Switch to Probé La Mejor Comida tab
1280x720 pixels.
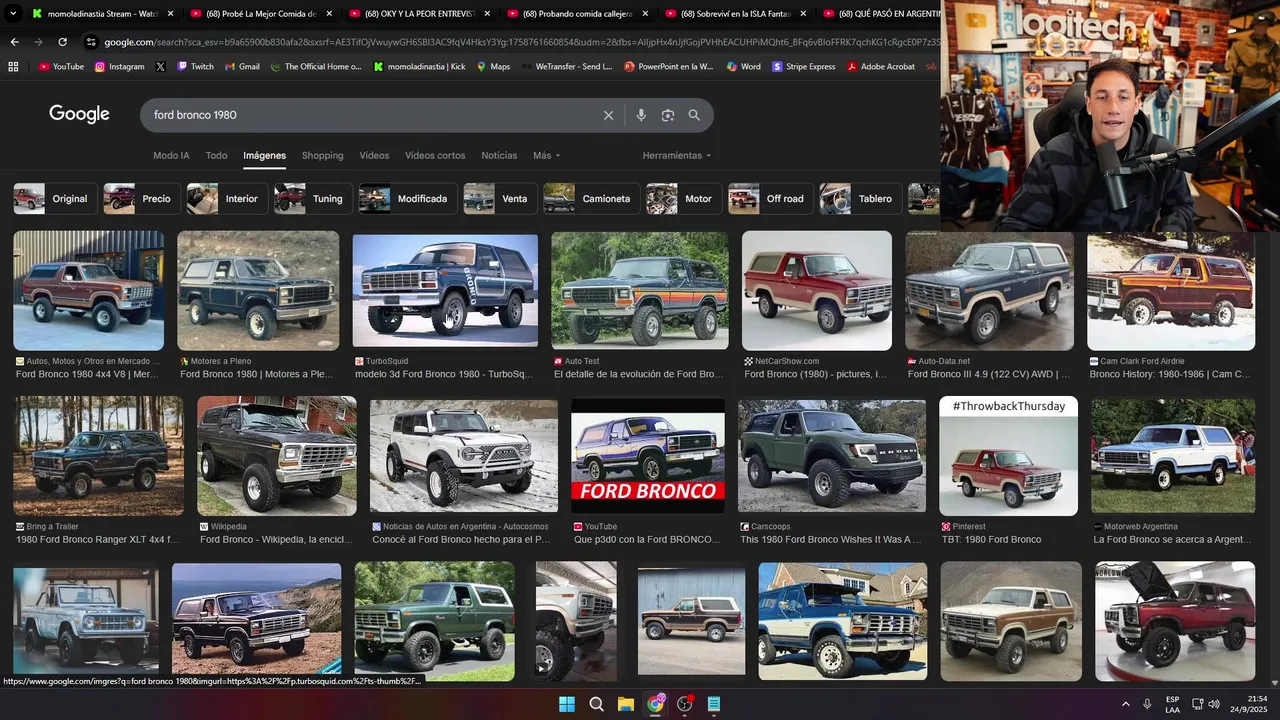click(262, 14)
